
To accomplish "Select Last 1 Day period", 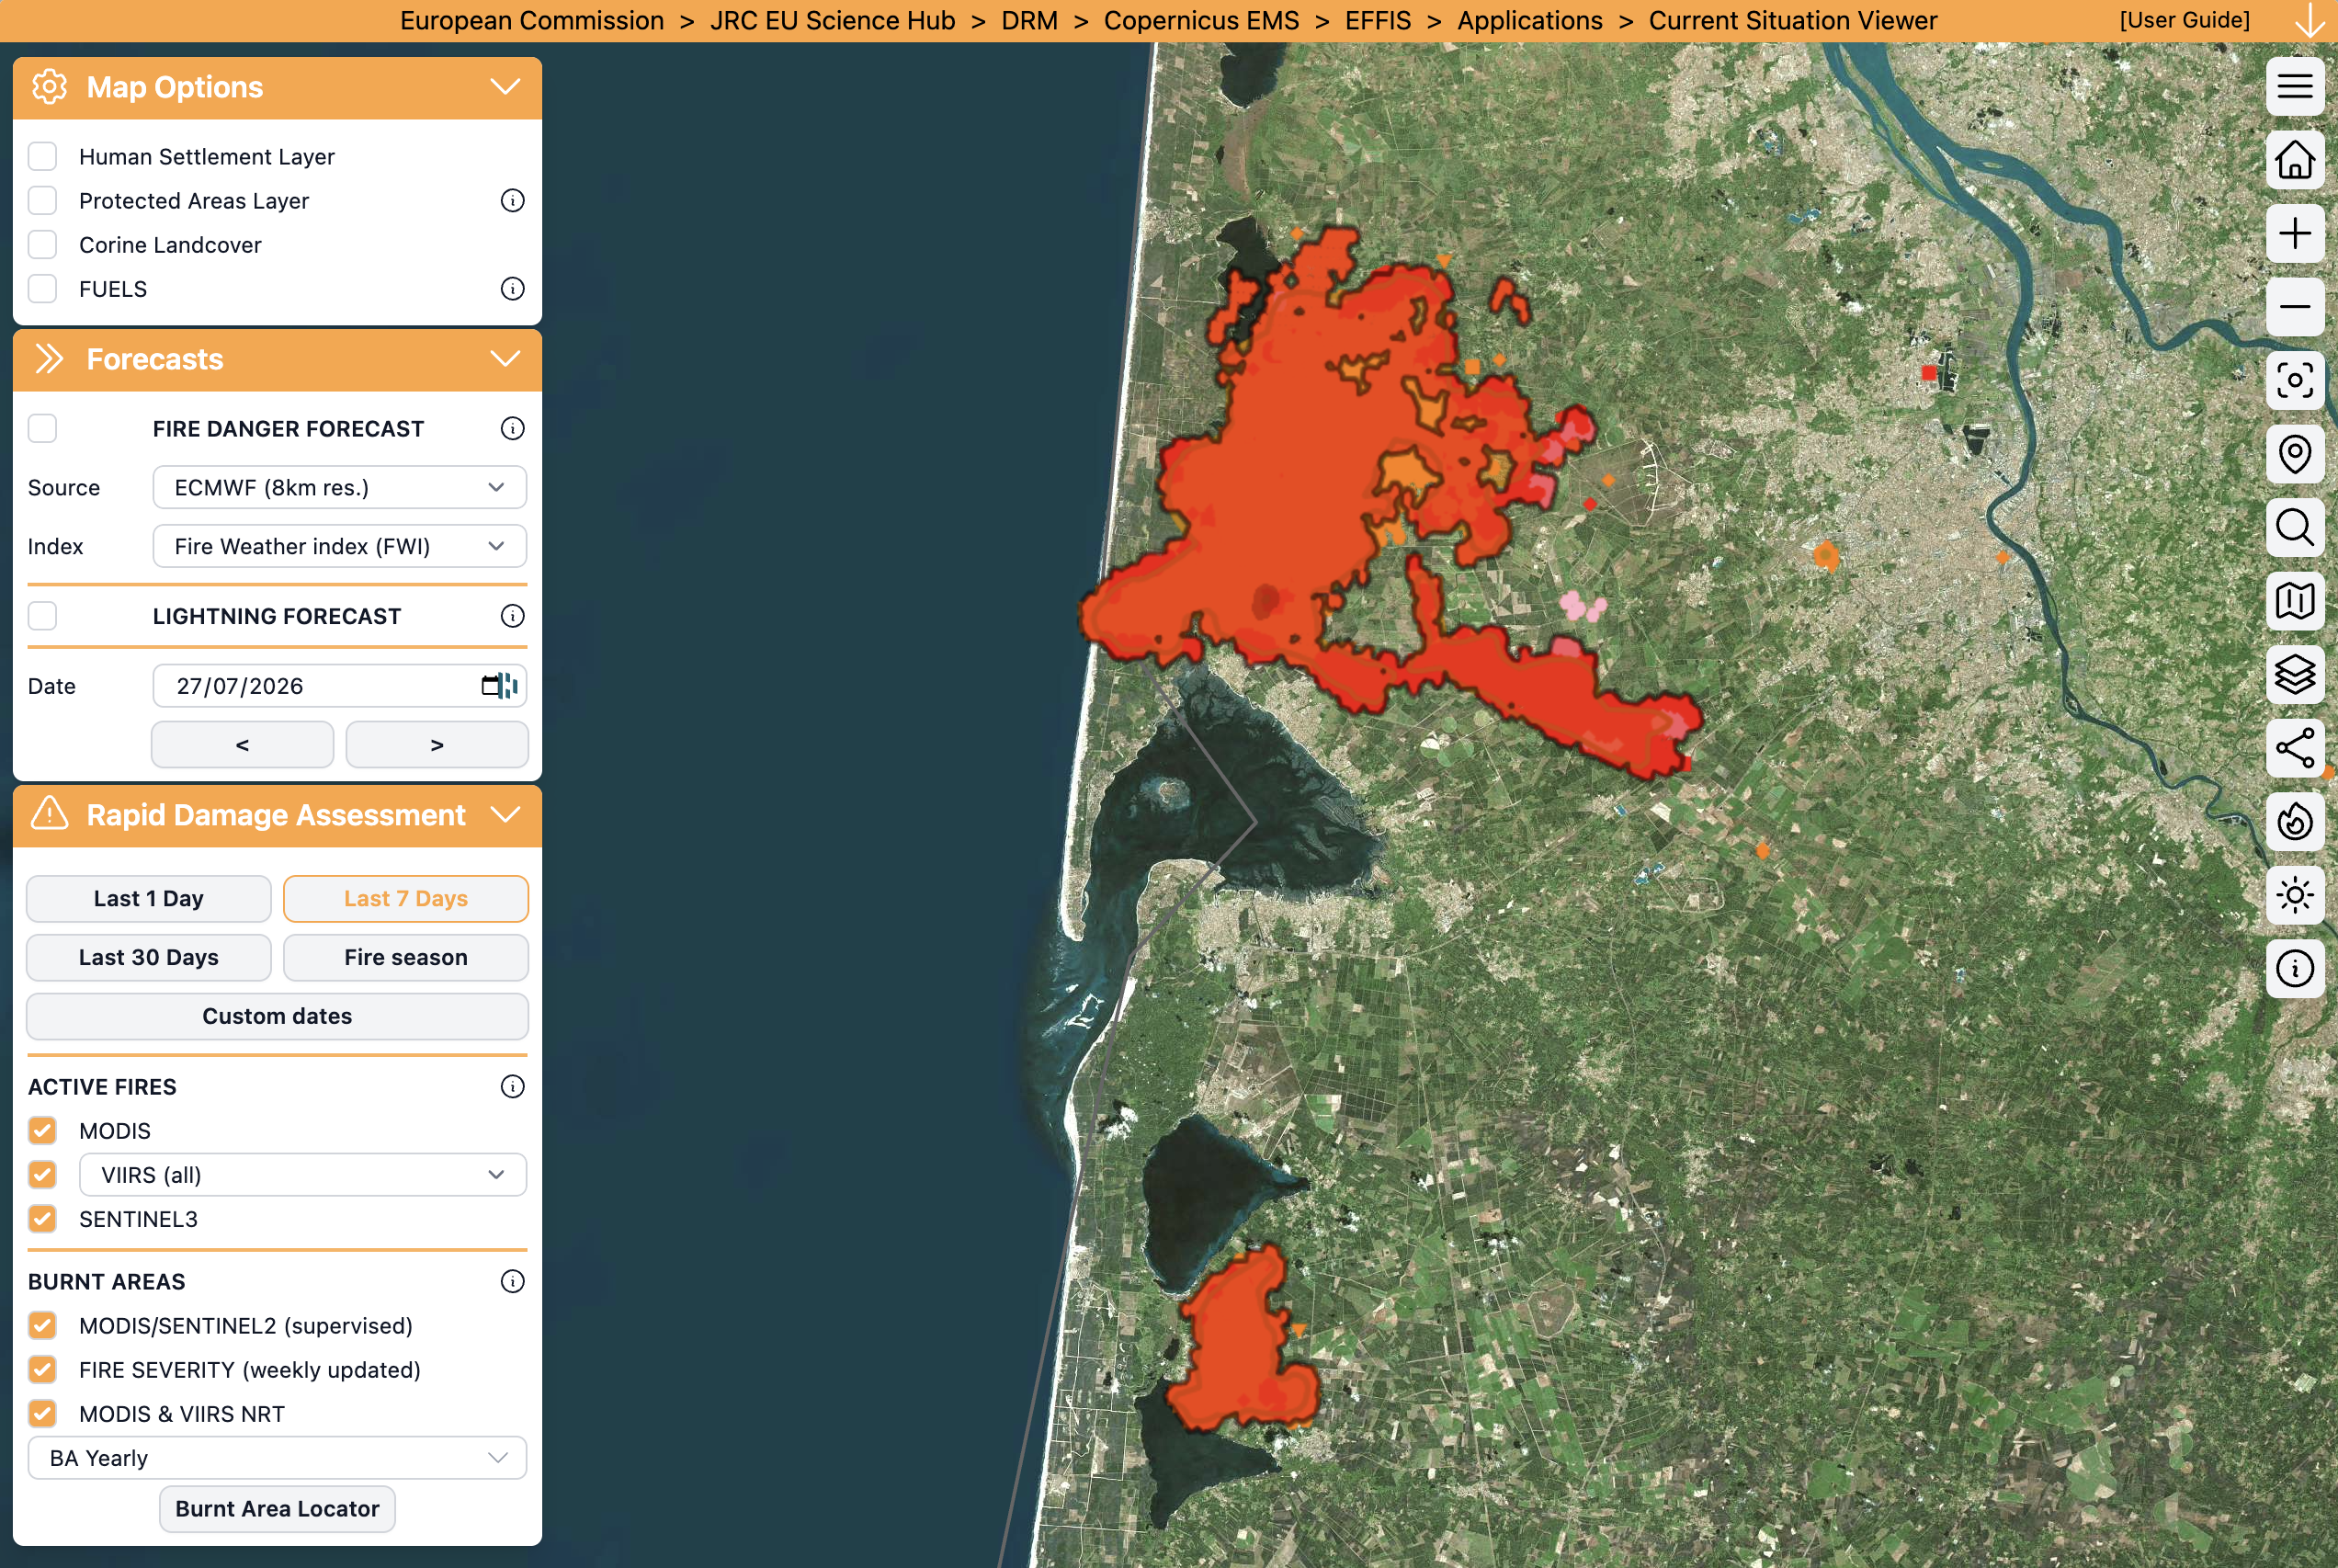I will pyautogui.click(x=149, y=899).
